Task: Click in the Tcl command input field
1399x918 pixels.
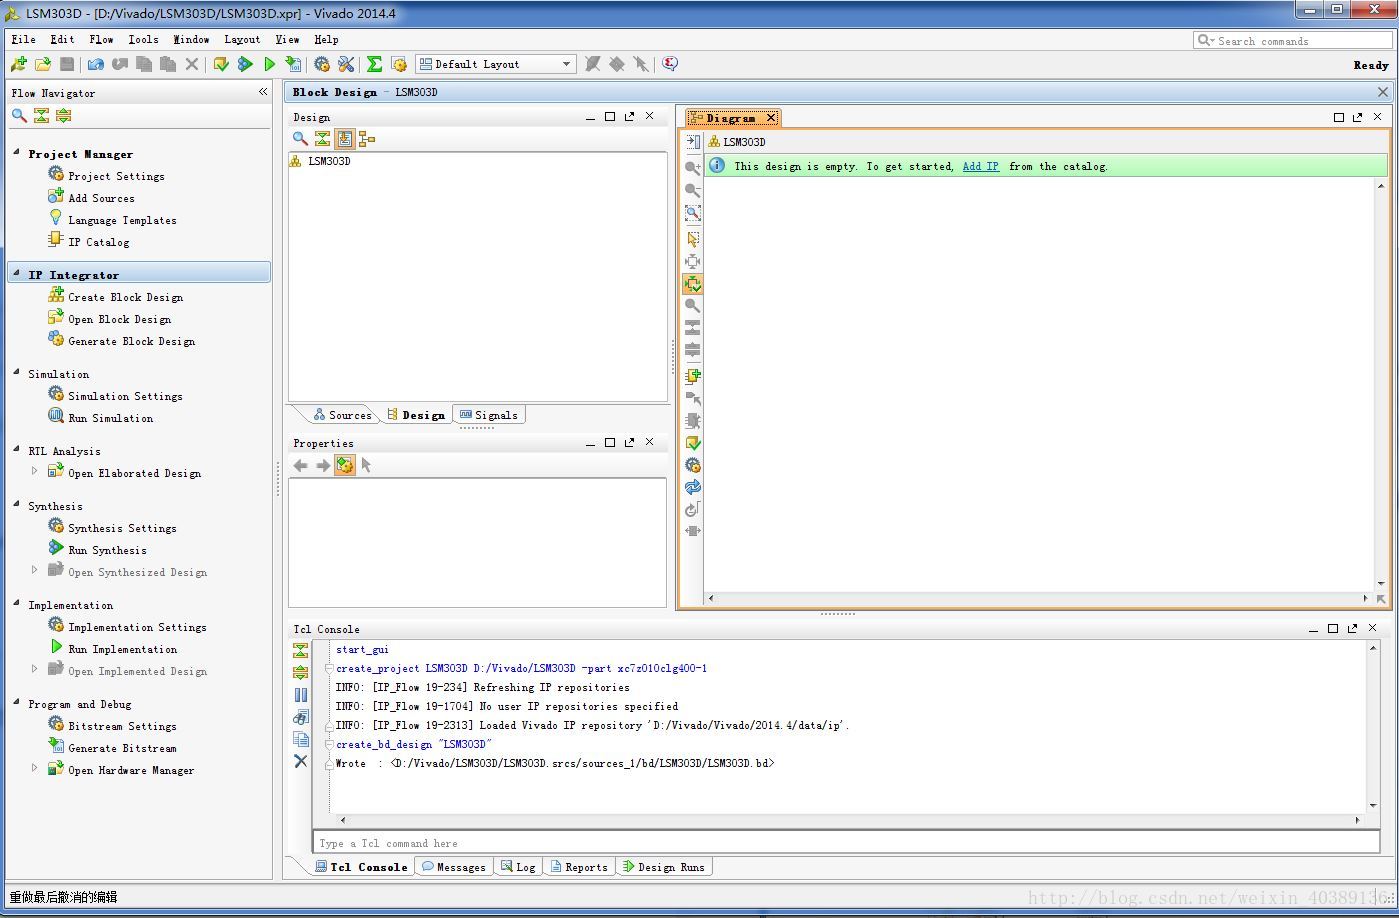Action: 848,843
